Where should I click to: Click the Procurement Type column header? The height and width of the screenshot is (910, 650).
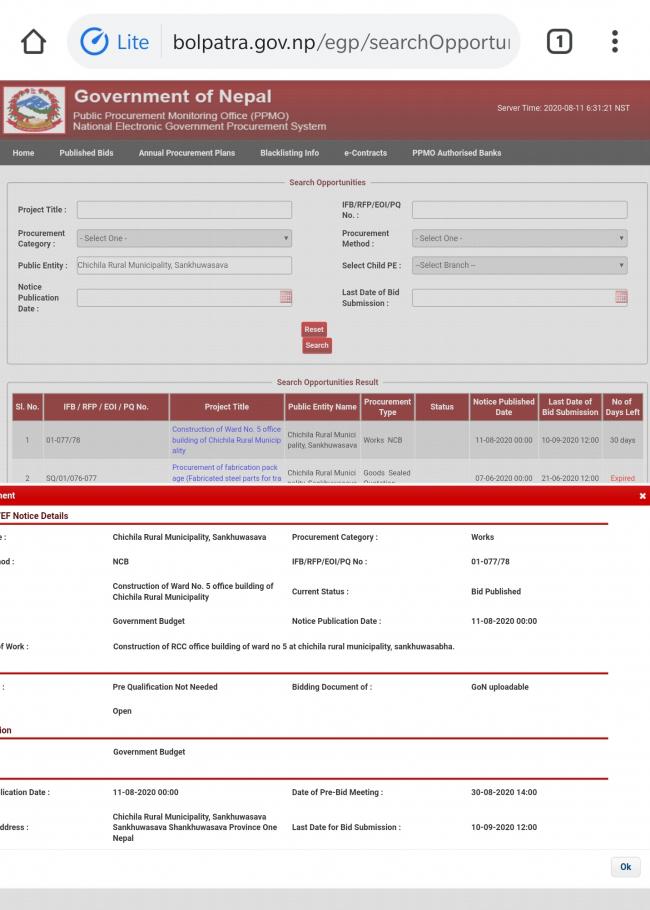388,407
